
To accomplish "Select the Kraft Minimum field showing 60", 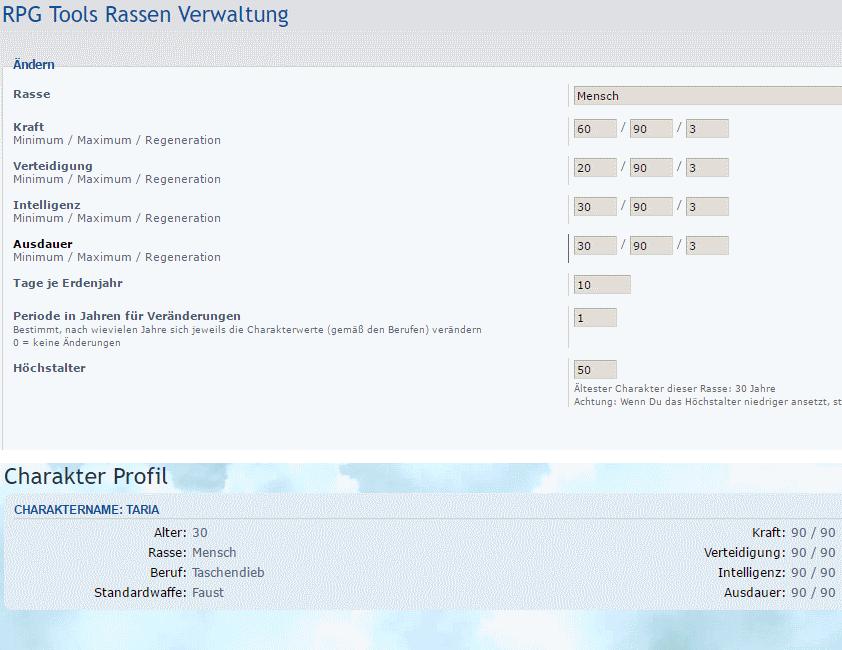I will point(594,128).
